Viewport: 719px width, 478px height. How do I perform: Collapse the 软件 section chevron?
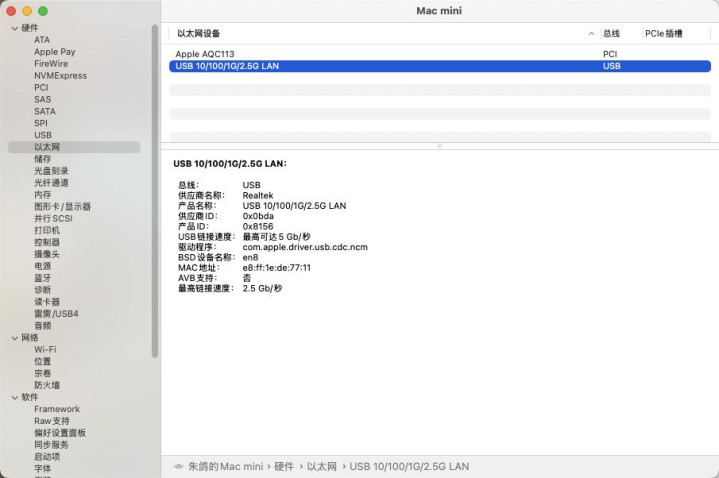tap(15, 398)
